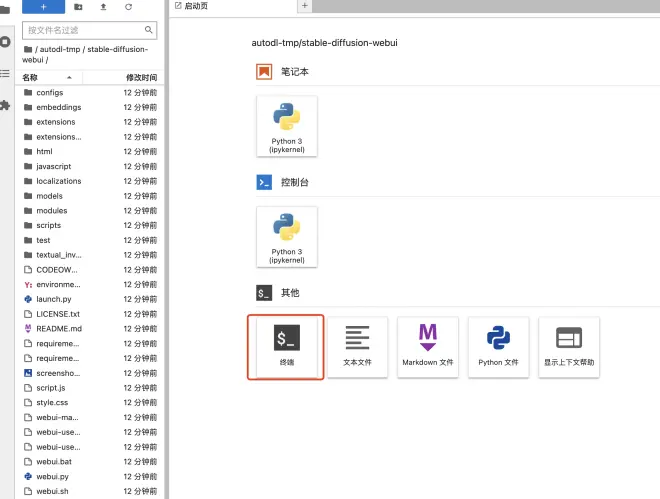
Task: Select the CODEOW... file
Action: 90,270
